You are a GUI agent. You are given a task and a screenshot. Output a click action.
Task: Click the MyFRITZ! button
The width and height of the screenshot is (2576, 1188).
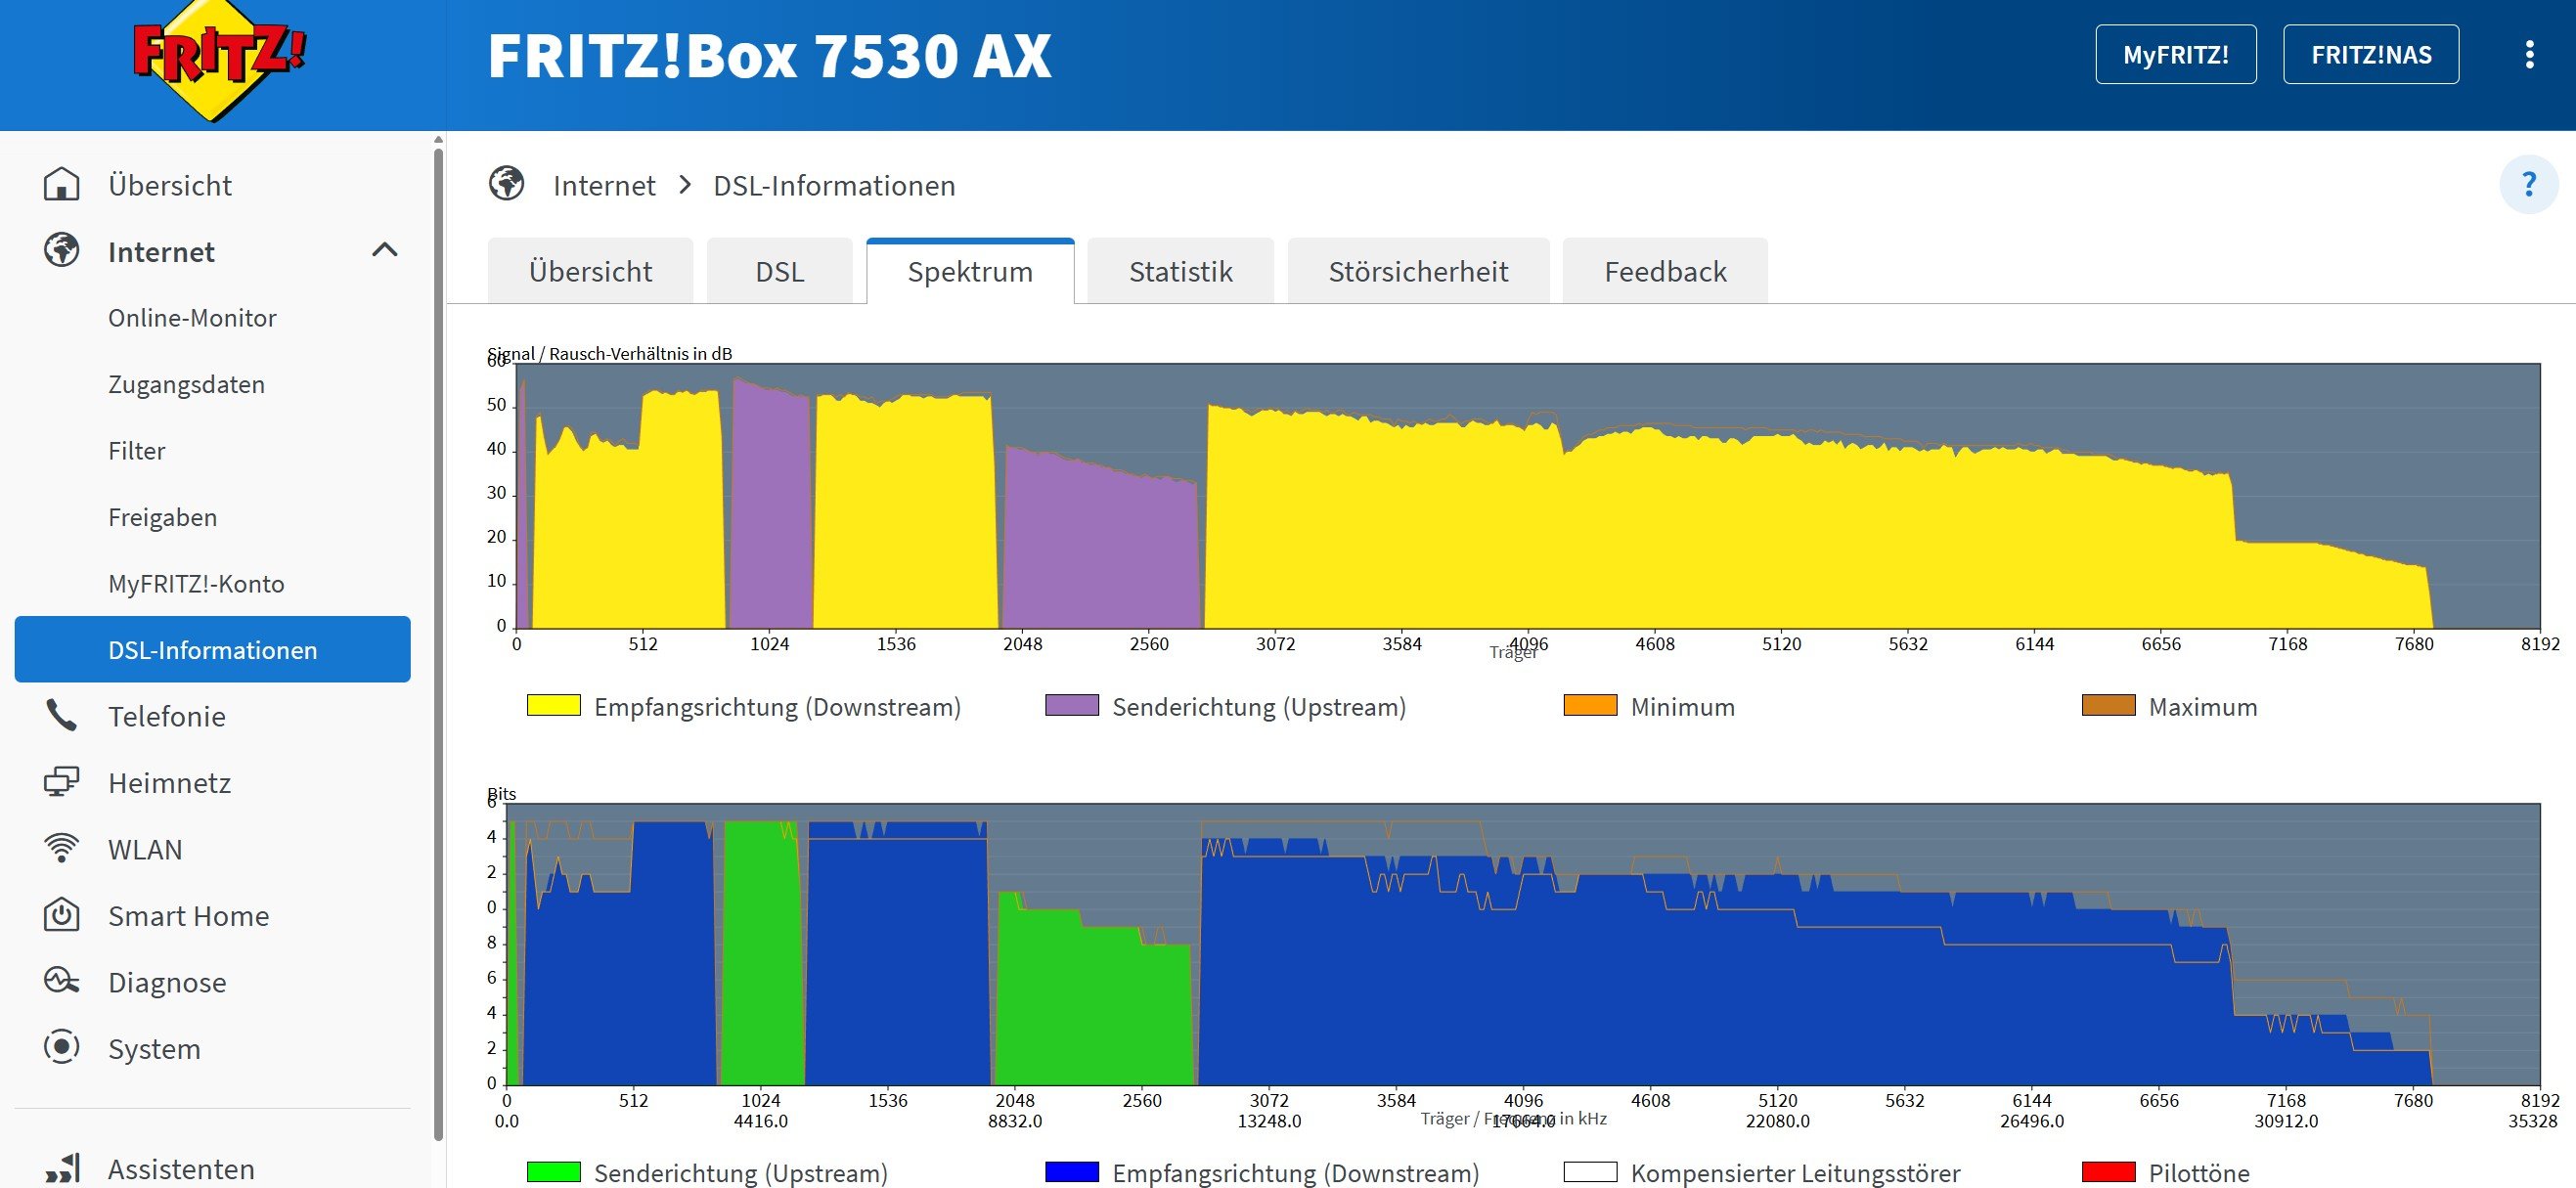[2175, 55]
